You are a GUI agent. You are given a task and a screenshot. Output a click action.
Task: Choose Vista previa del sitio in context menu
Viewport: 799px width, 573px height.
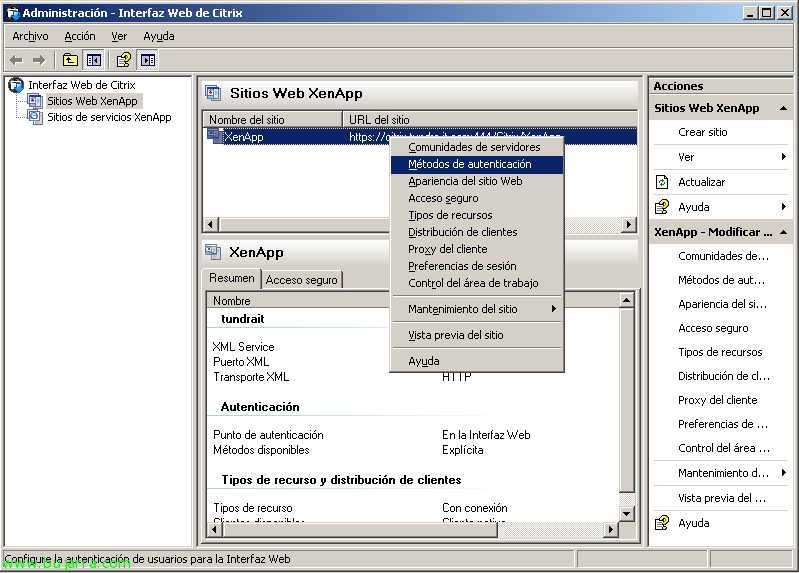[x=477, y=335]
